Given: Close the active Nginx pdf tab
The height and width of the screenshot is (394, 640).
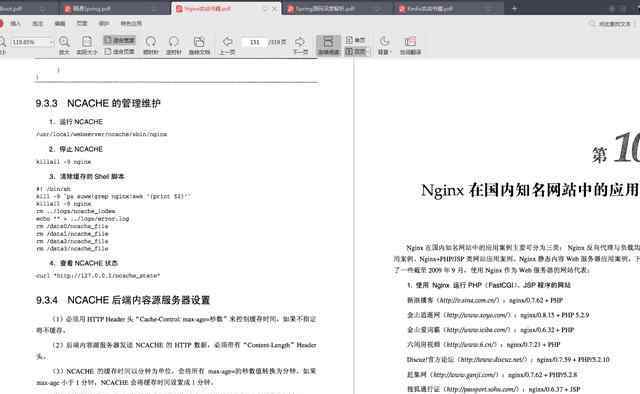Looking at the screenshot, I should 275,9.
